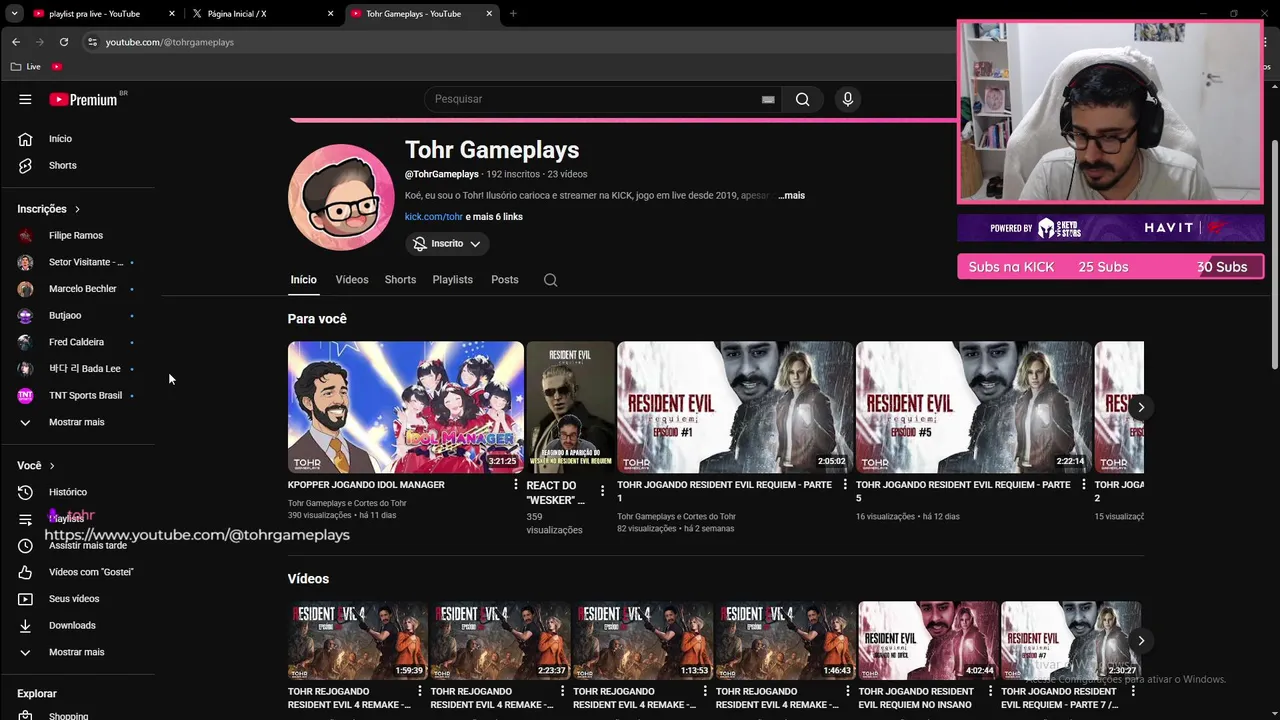Screen dimensions: 1280x720
Task: Switch to the Shorts channel tab
Action: [x=400, y=280]
